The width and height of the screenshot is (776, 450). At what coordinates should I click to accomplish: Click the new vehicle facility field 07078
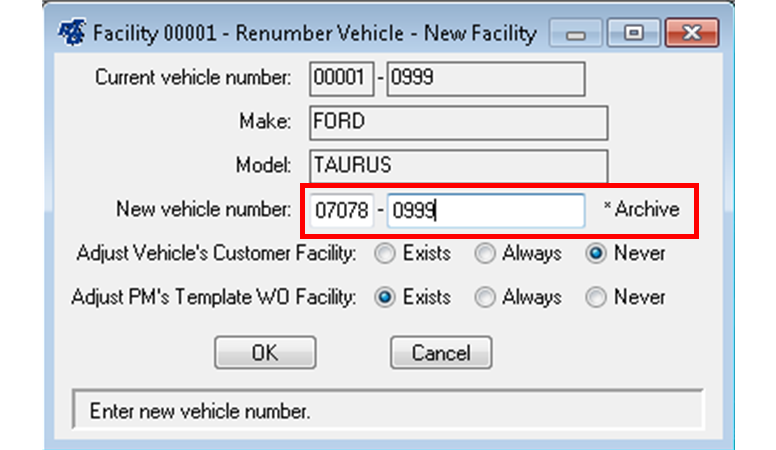point(340,211)
